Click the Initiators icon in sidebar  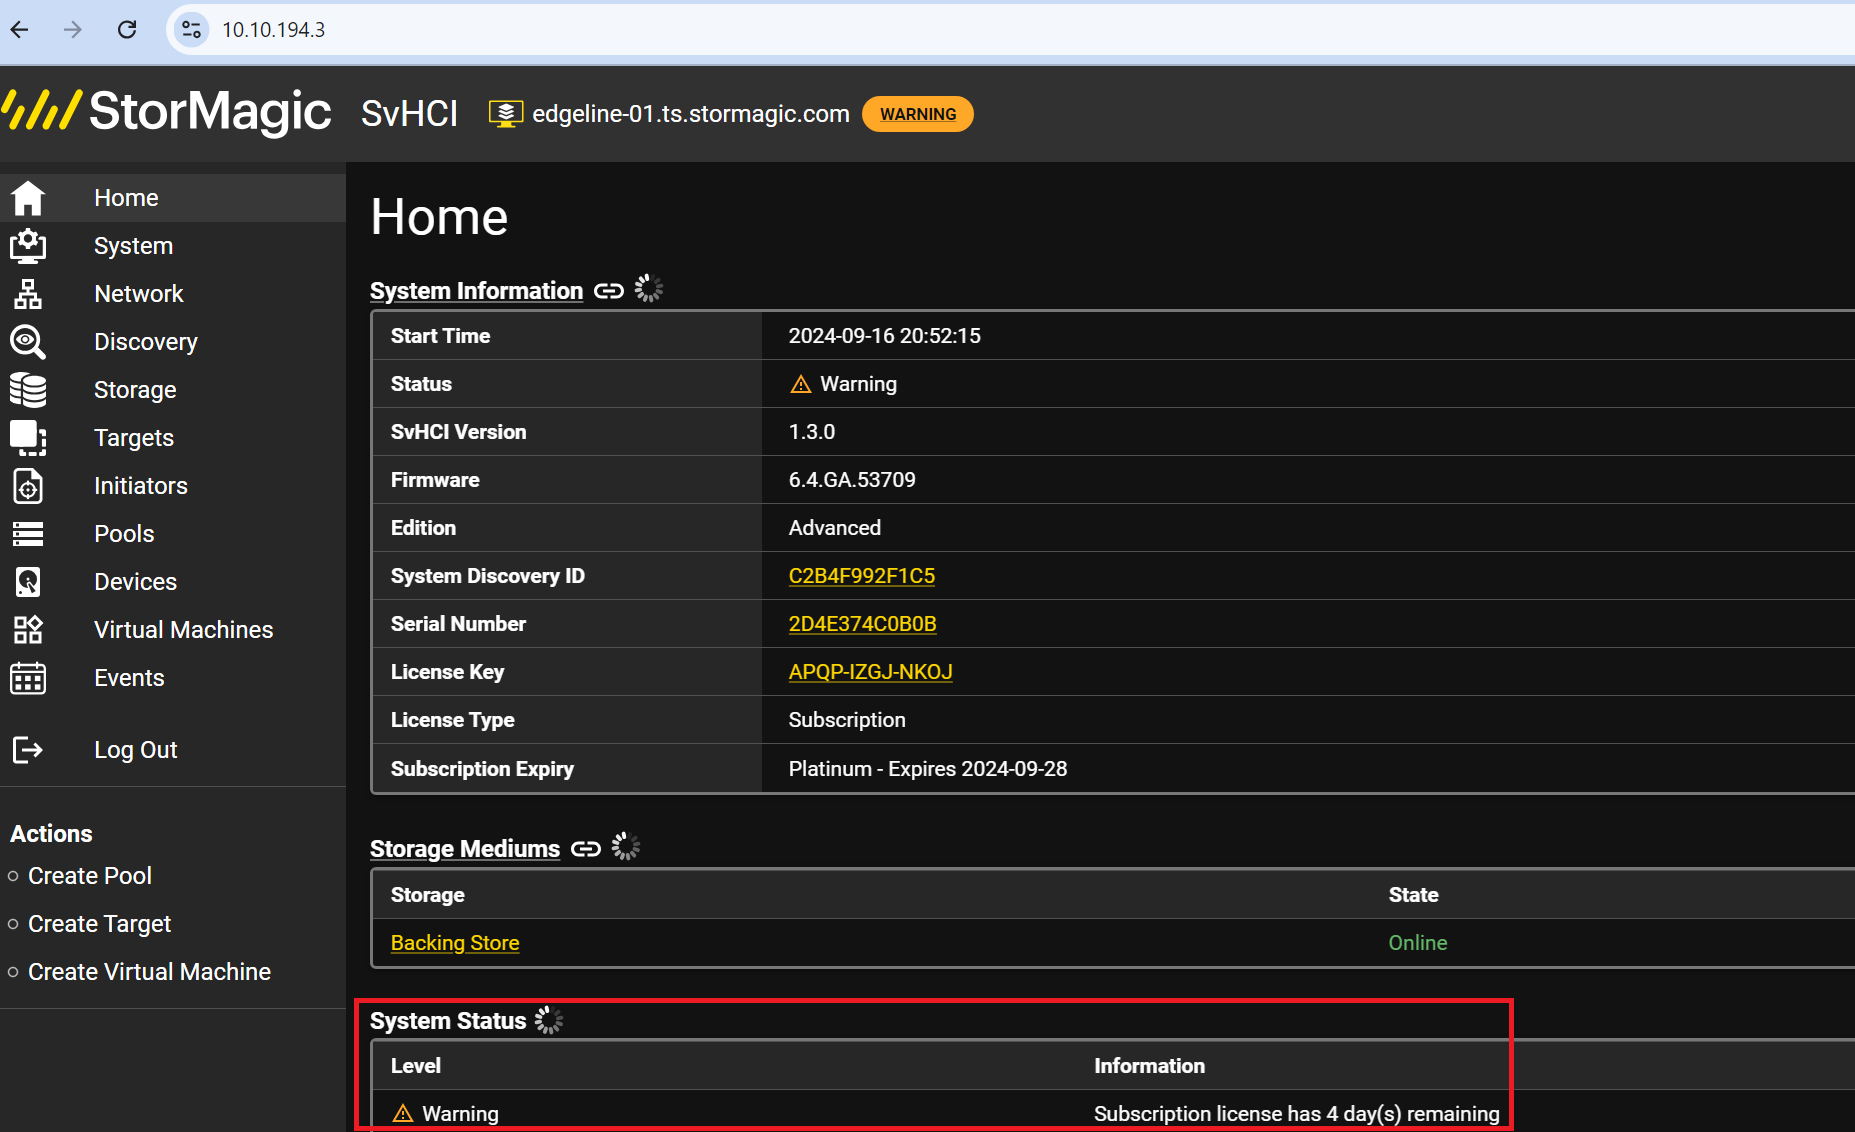(28, 486)
